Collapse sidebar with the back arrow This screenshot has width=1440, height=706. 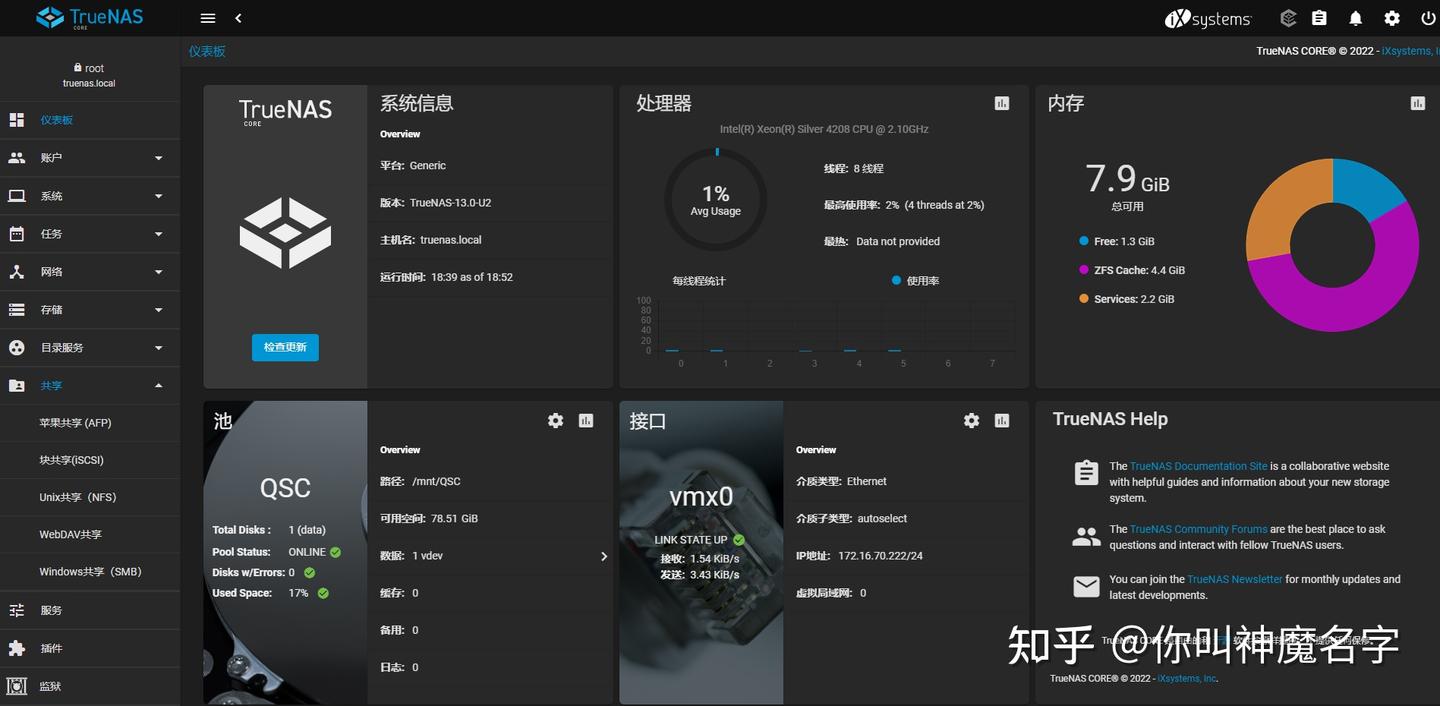pos(238,17)
